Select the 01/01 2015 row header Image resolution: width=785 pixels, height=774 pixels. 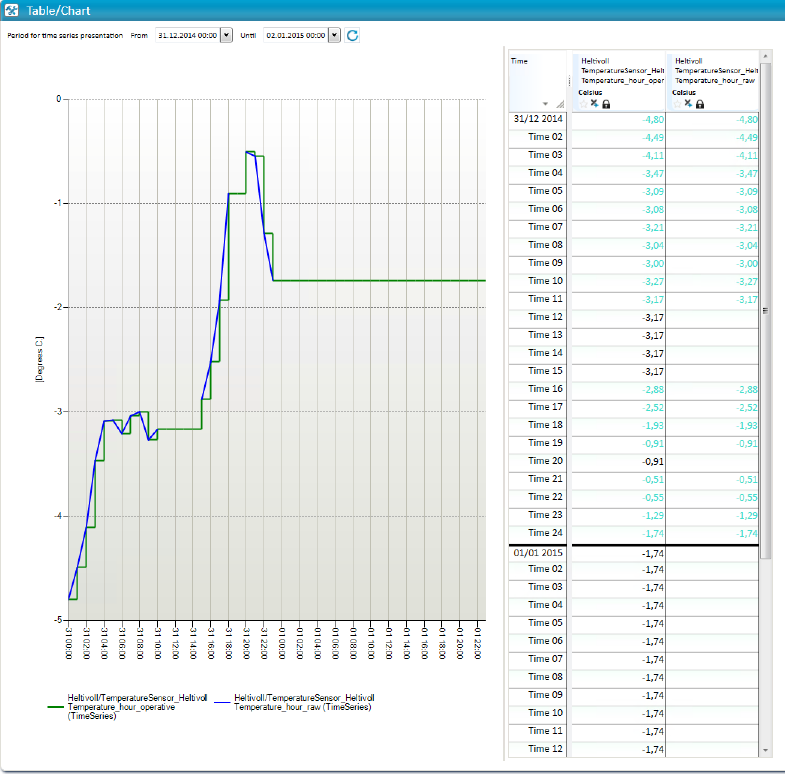[538, 551]
